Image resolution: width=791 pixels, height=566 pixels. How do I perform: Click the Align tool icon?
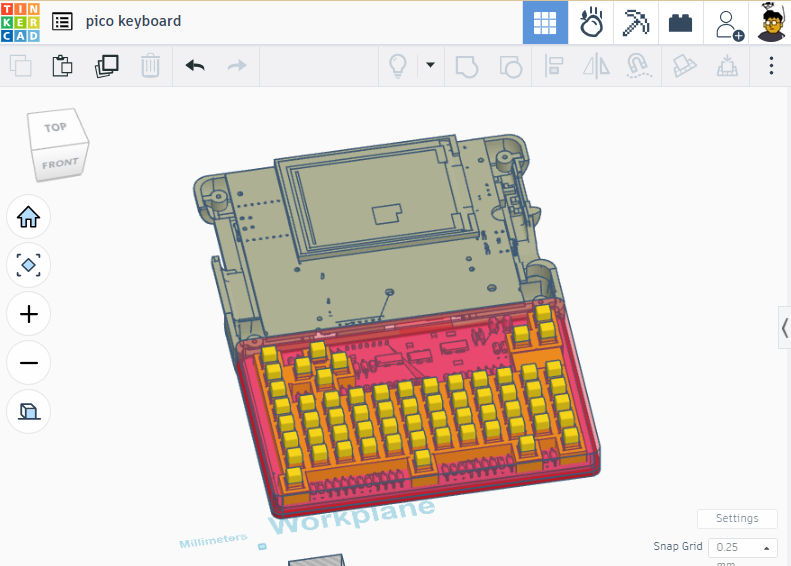coord(554,66)
